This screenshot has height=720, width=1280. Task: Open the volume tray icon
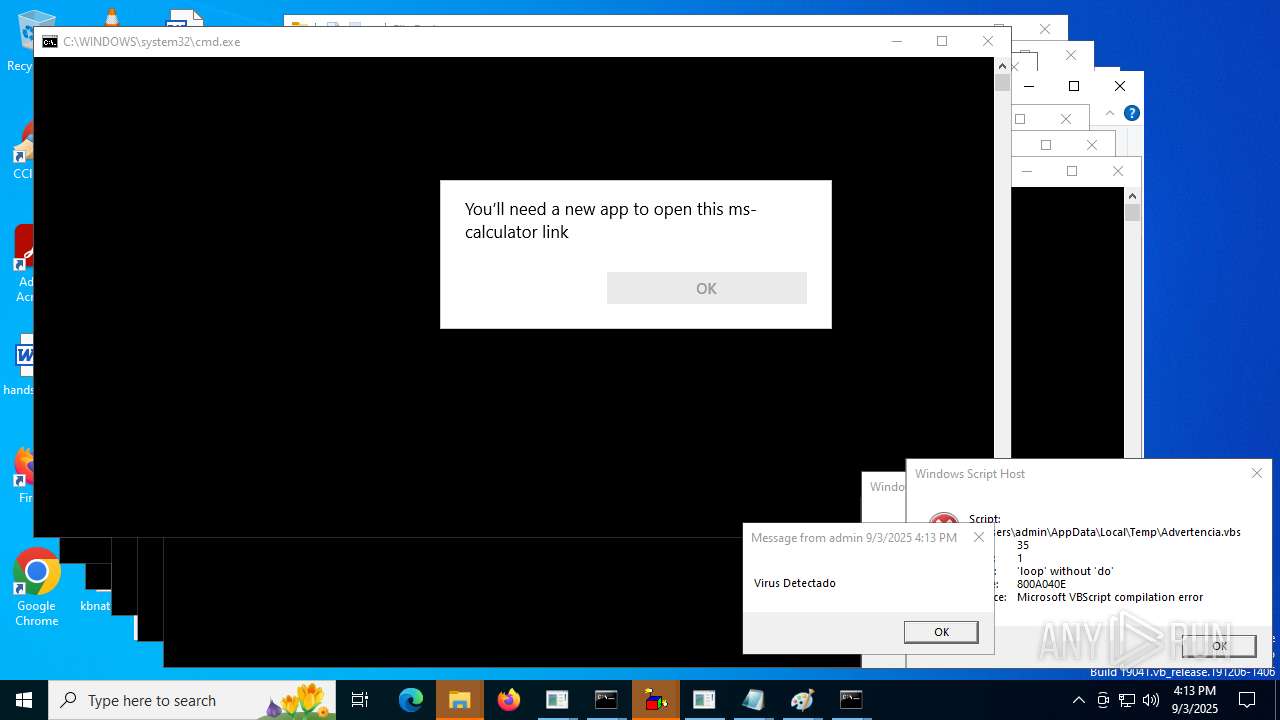click(x=1151, y=700)
